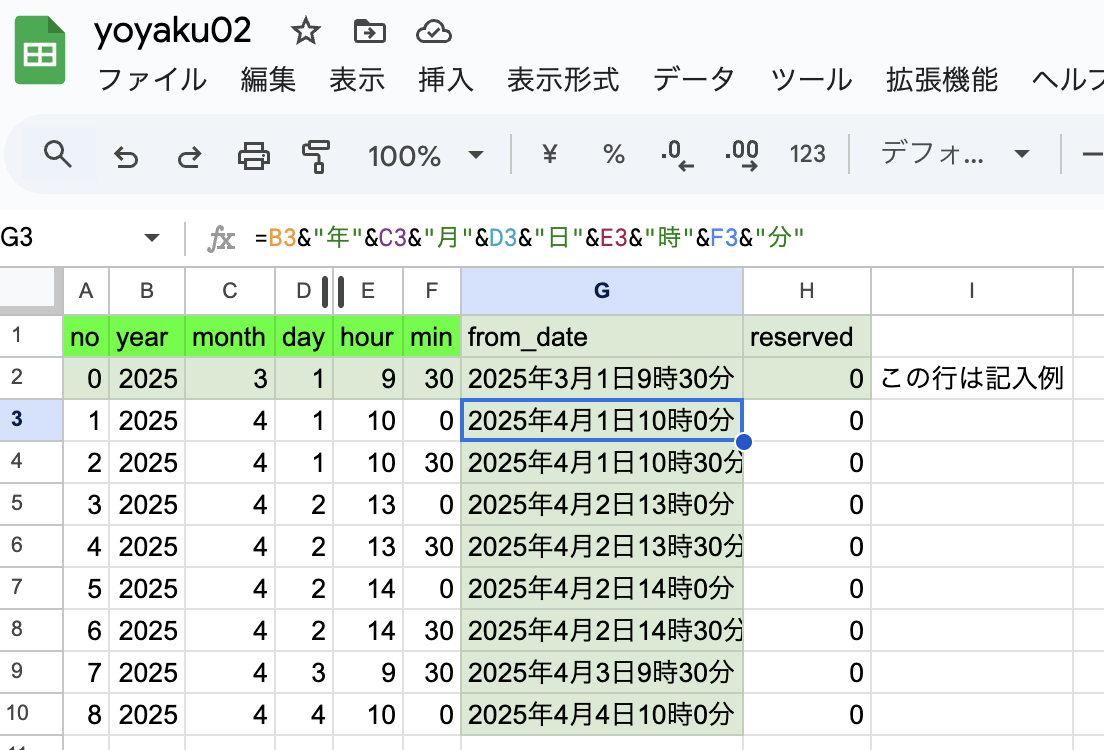Click cell 2025年4月1日10時0分

602,420
